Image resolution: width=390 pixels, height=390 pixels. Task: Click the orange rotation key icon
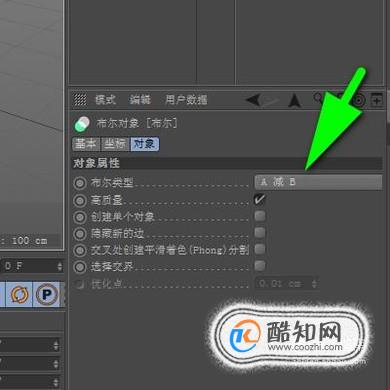coord(19,294)
